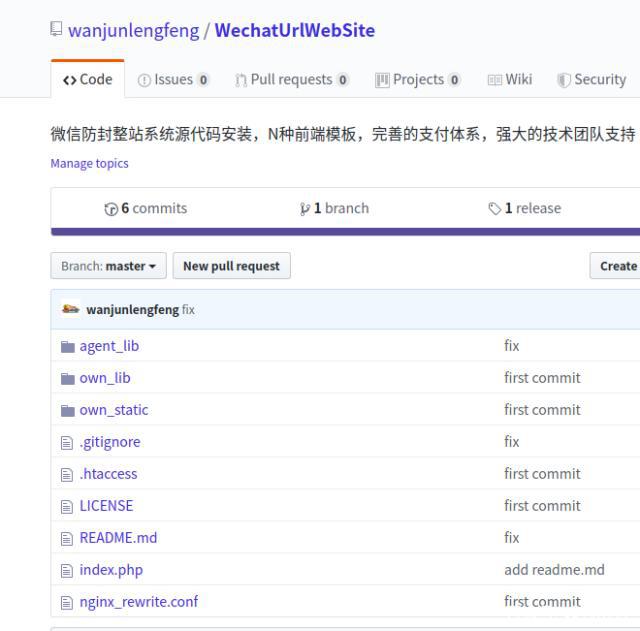Viewport: 640px width, 631px height.
Task: Click the repository book icon beside wanjunlengfeng
Action: point(56,29)
